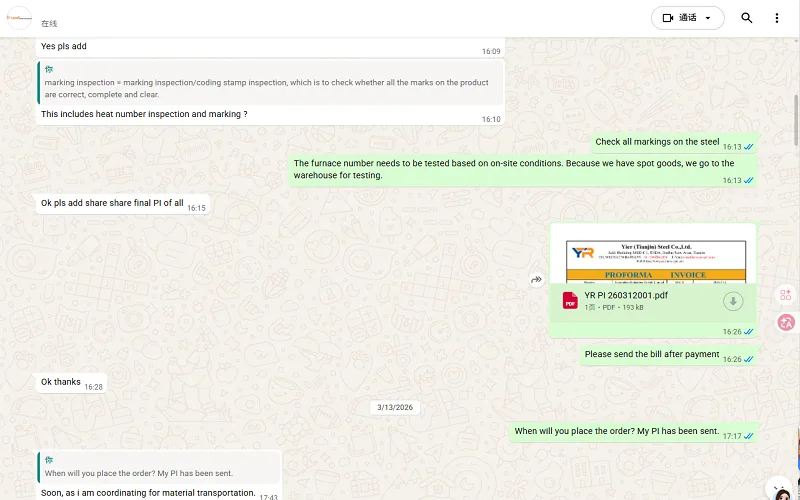
Task: Click the quoted 'When will you place the order' reply
Action: [160, 467]
